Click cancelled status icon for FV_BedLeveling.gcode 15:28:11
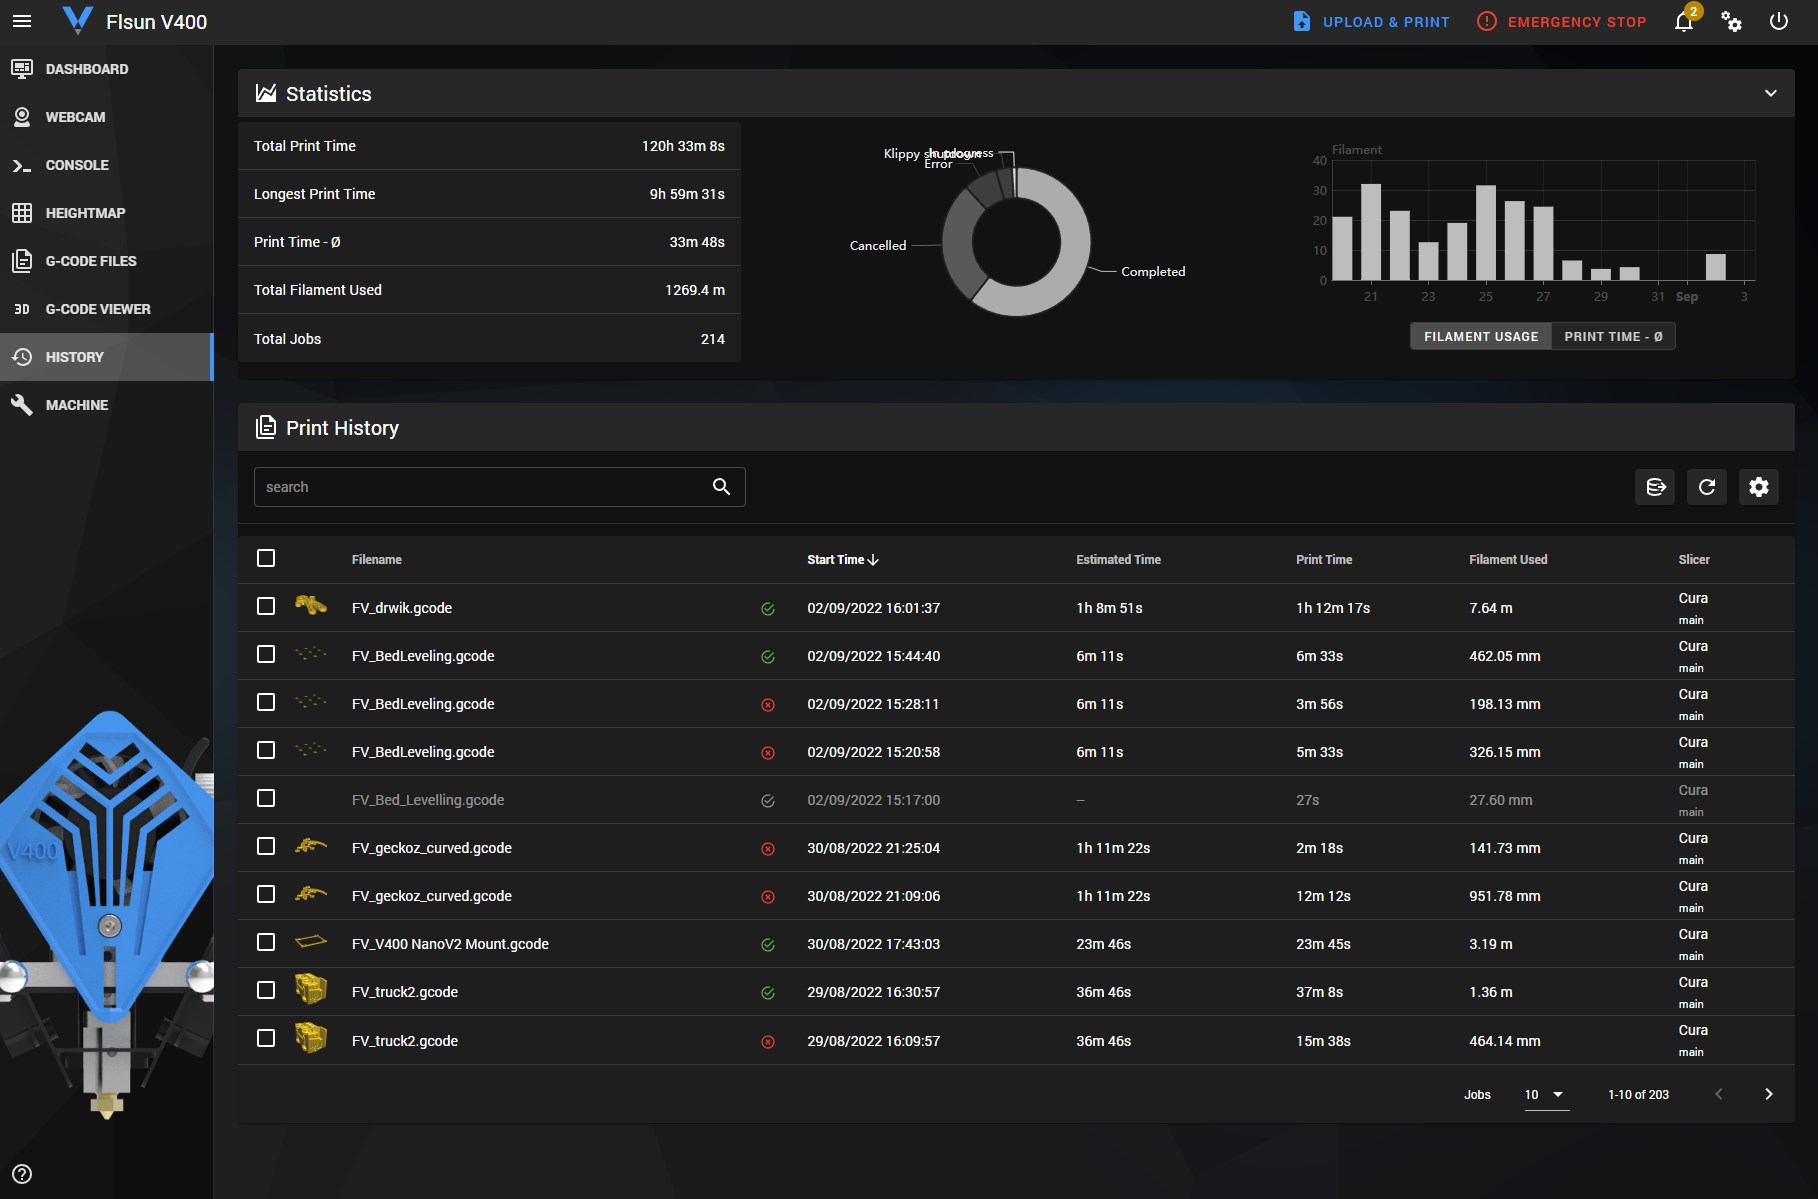 (768, 705)
